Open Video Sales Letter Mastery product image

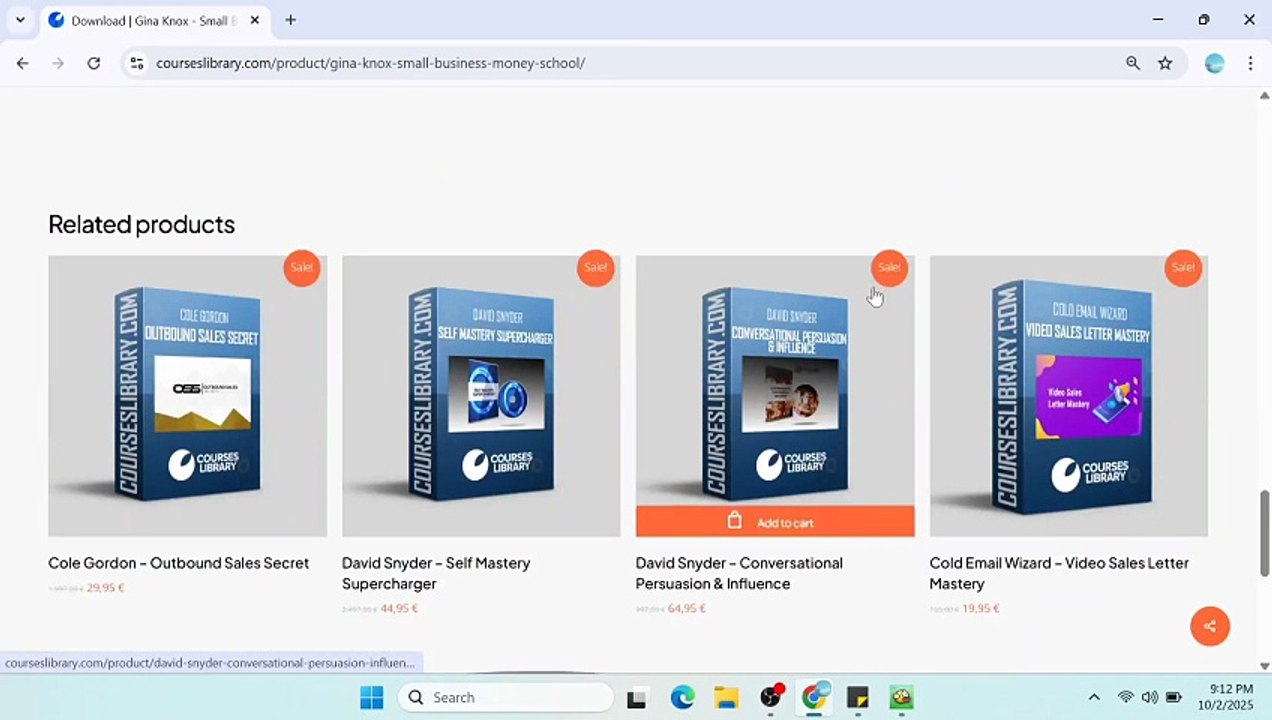tap(1069, 396)
